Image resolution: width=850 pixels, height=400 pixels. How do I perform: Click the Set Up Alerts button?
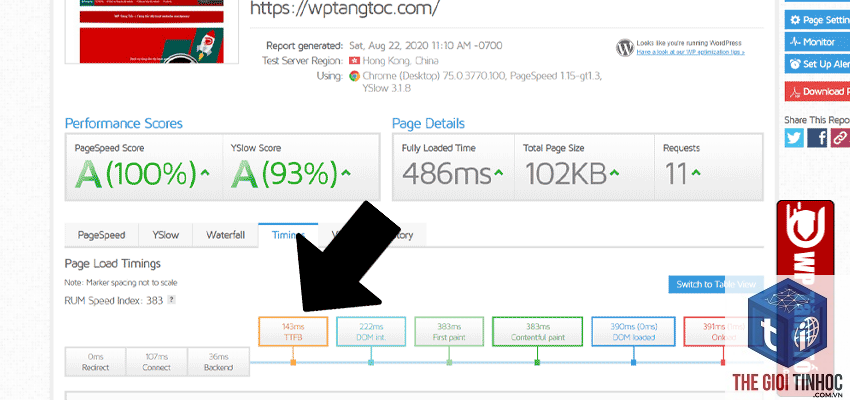(817, 64)
